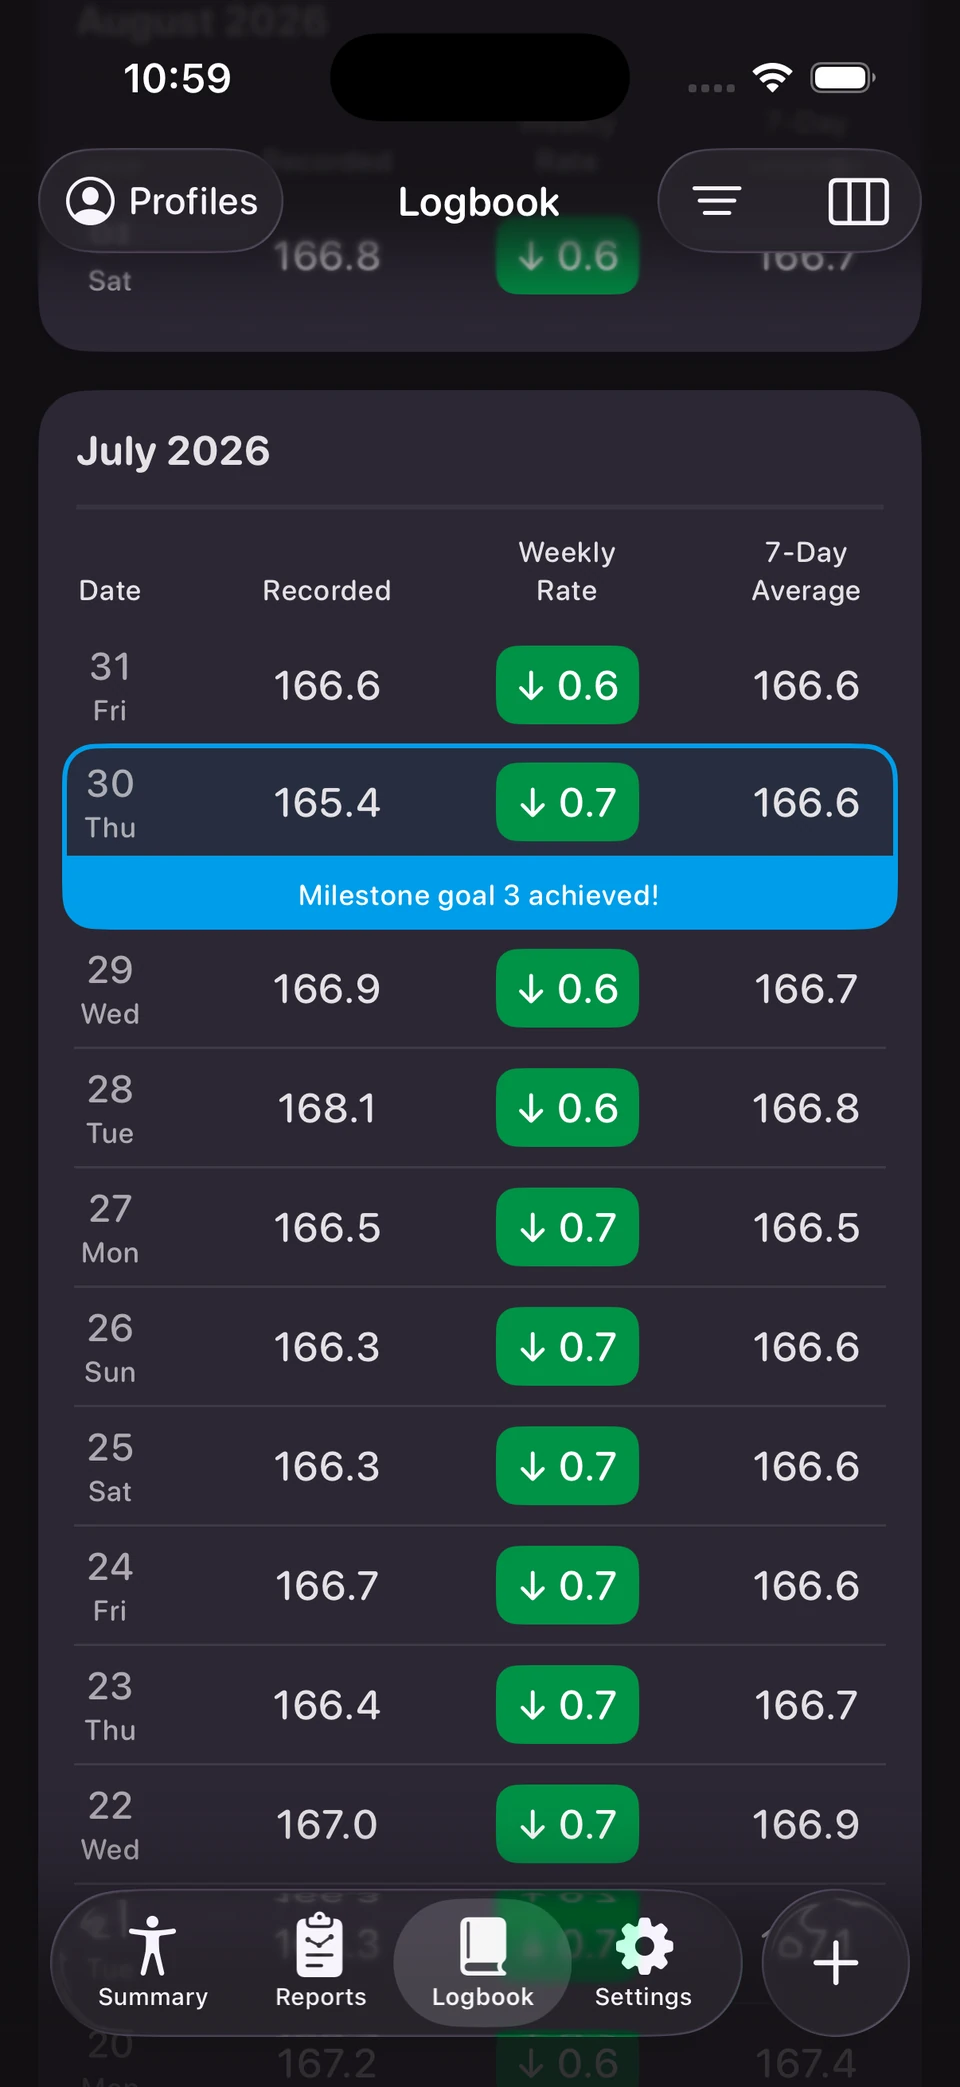
Task: Open the Settings tab
Action: click(x=643, y=1962)
